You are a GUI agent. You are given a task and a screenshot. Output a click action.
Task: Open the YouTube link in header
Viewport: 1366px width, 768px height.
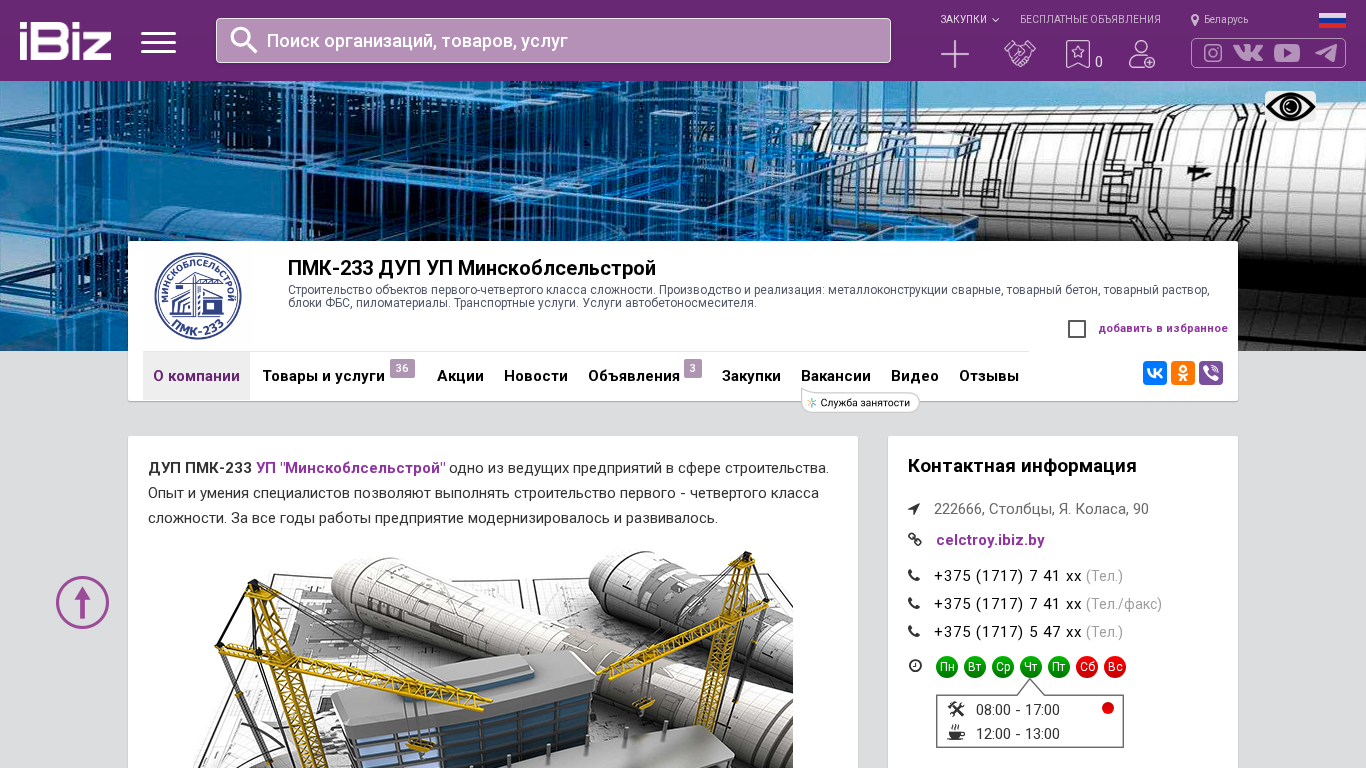(1287, 53)
